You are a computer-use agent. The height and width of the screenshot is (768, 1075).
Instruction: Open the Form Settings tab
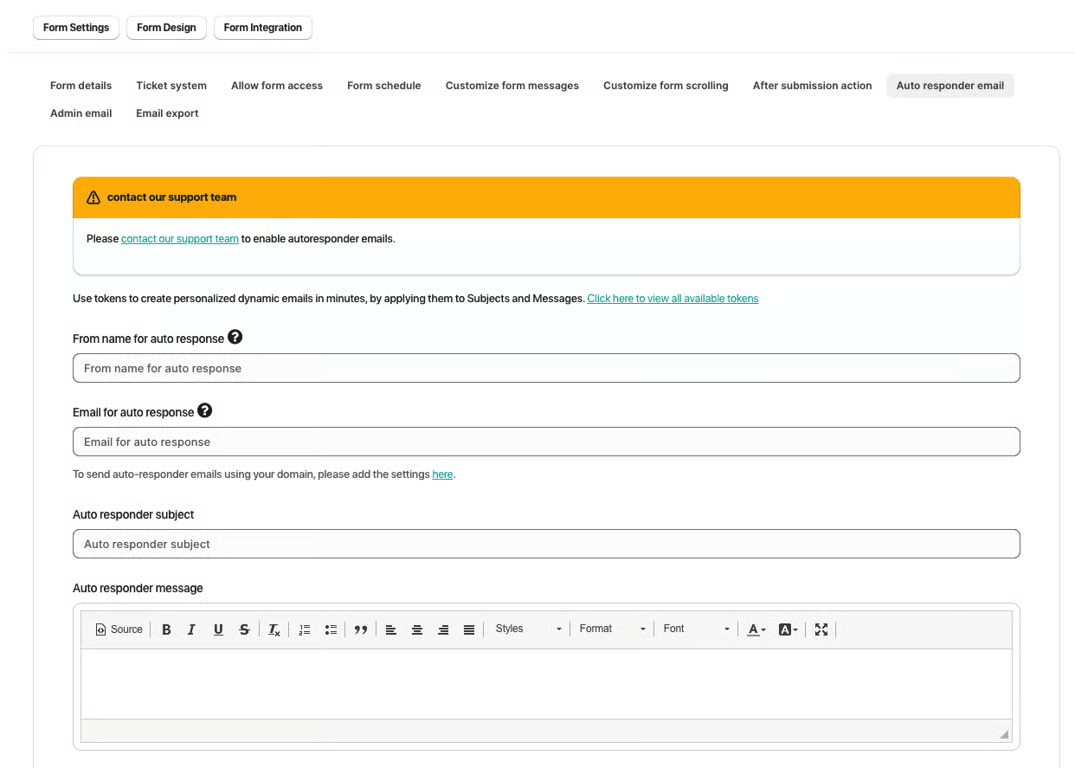point(76,27)
